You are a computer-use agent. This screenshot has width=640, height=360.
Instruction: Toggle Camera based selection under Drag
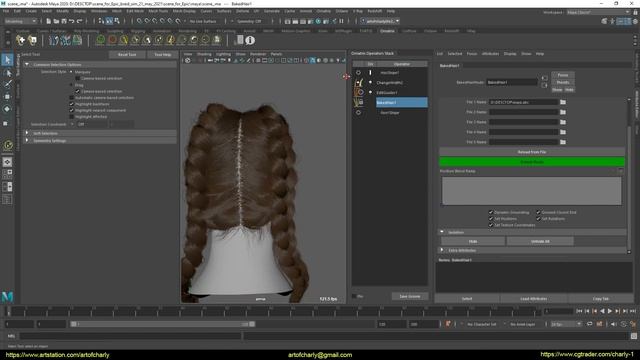(x=78, y=91)
